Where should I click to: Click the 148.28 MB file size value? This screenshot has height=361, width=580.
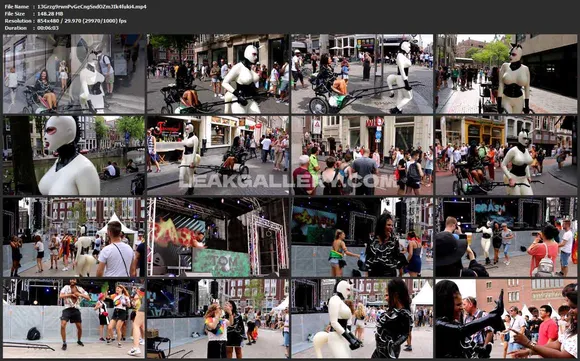tap(50, 14)
